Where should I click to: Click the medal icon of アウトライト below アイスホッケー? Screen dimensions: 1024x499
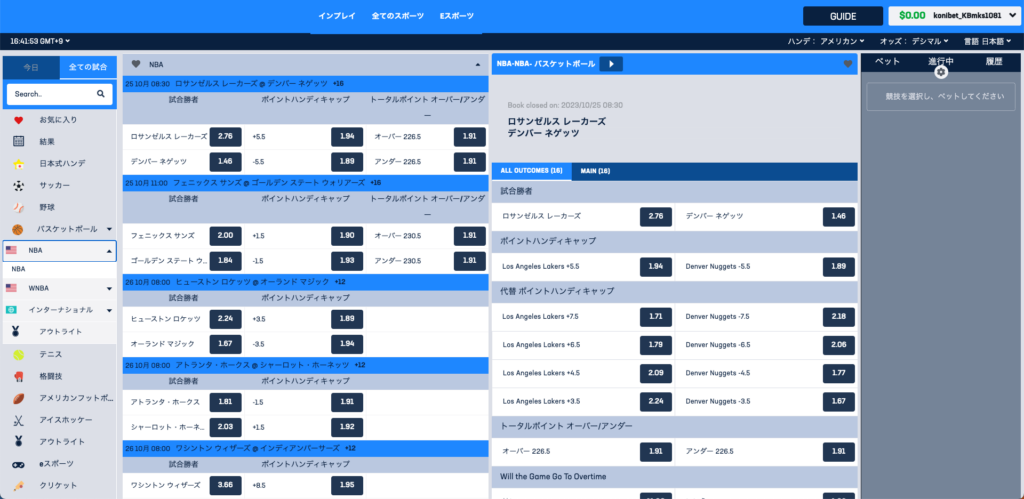[x=18, y=442]
